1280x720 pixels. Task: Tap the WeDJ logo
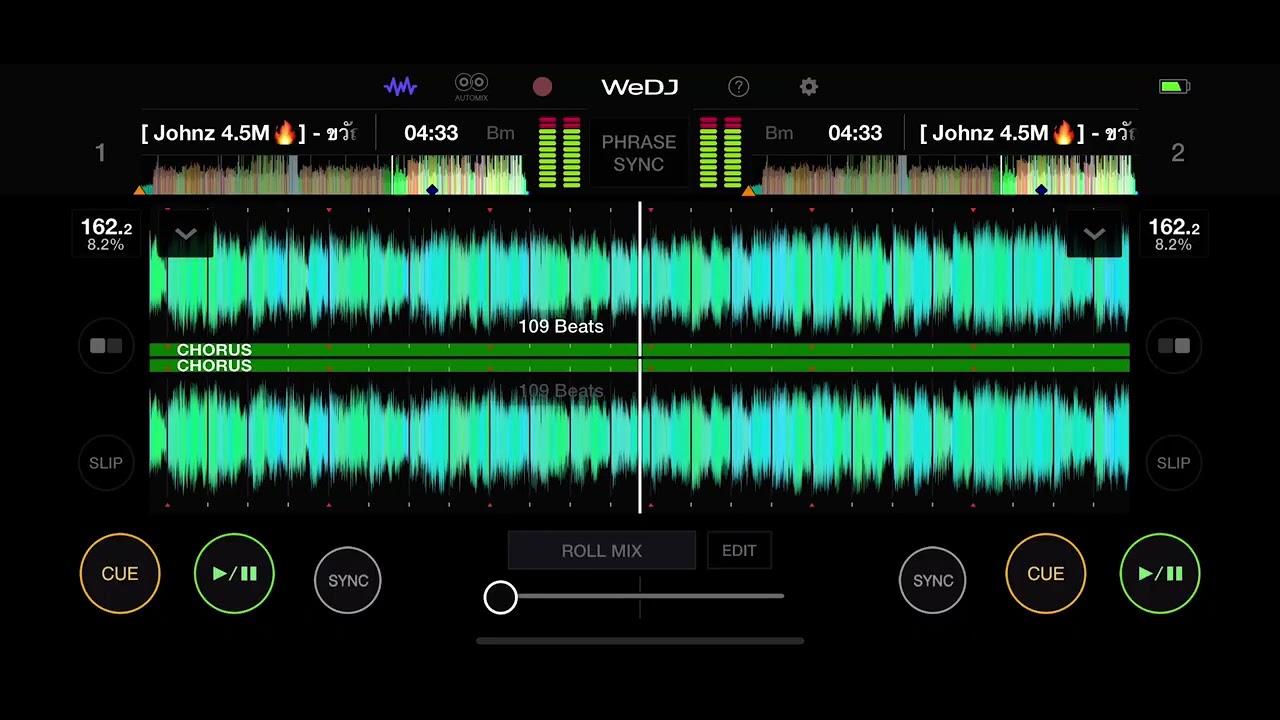pos(640,87)
